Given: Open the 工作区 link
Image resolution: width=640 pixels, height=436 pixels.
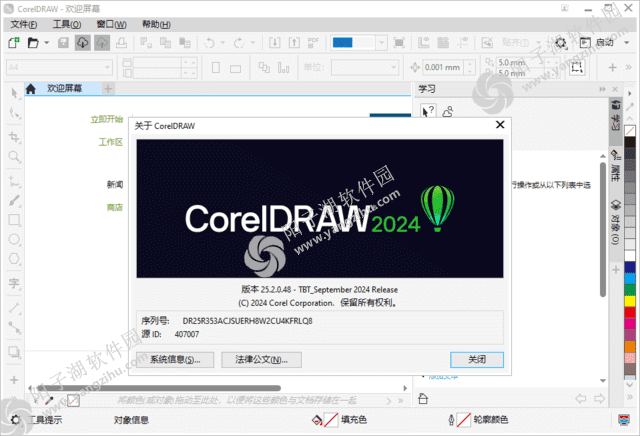Looking at the screenshot, I should click(x=111, y=142).
